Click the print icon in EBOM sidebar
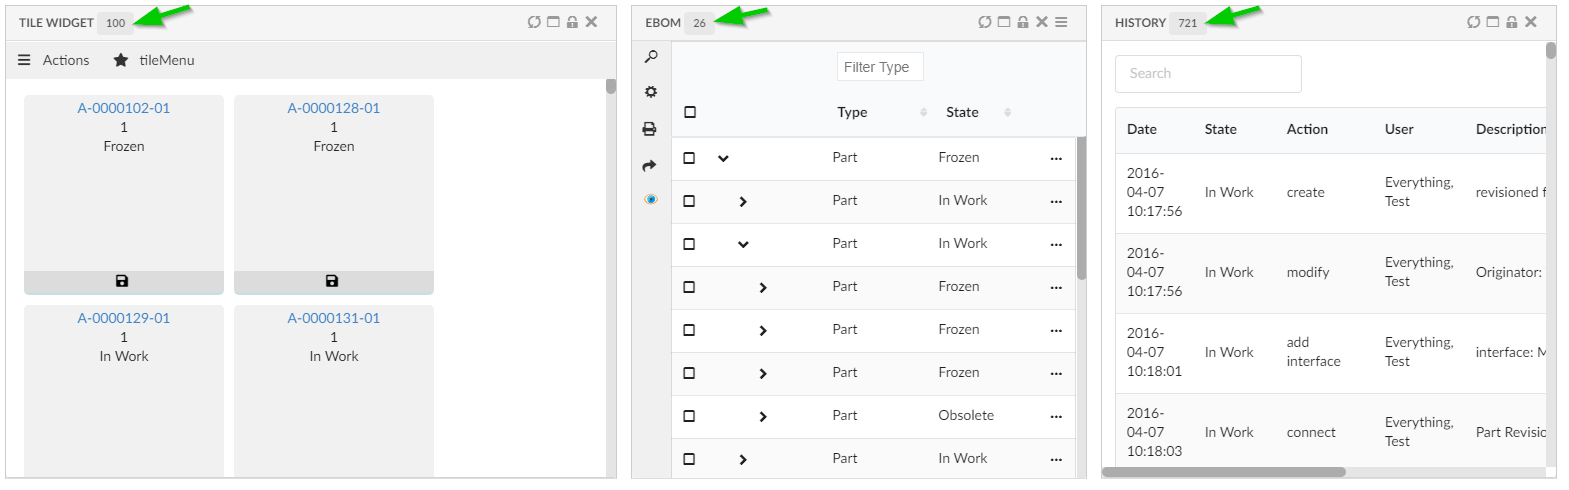 pyautogui.click(x=650, y=129)
